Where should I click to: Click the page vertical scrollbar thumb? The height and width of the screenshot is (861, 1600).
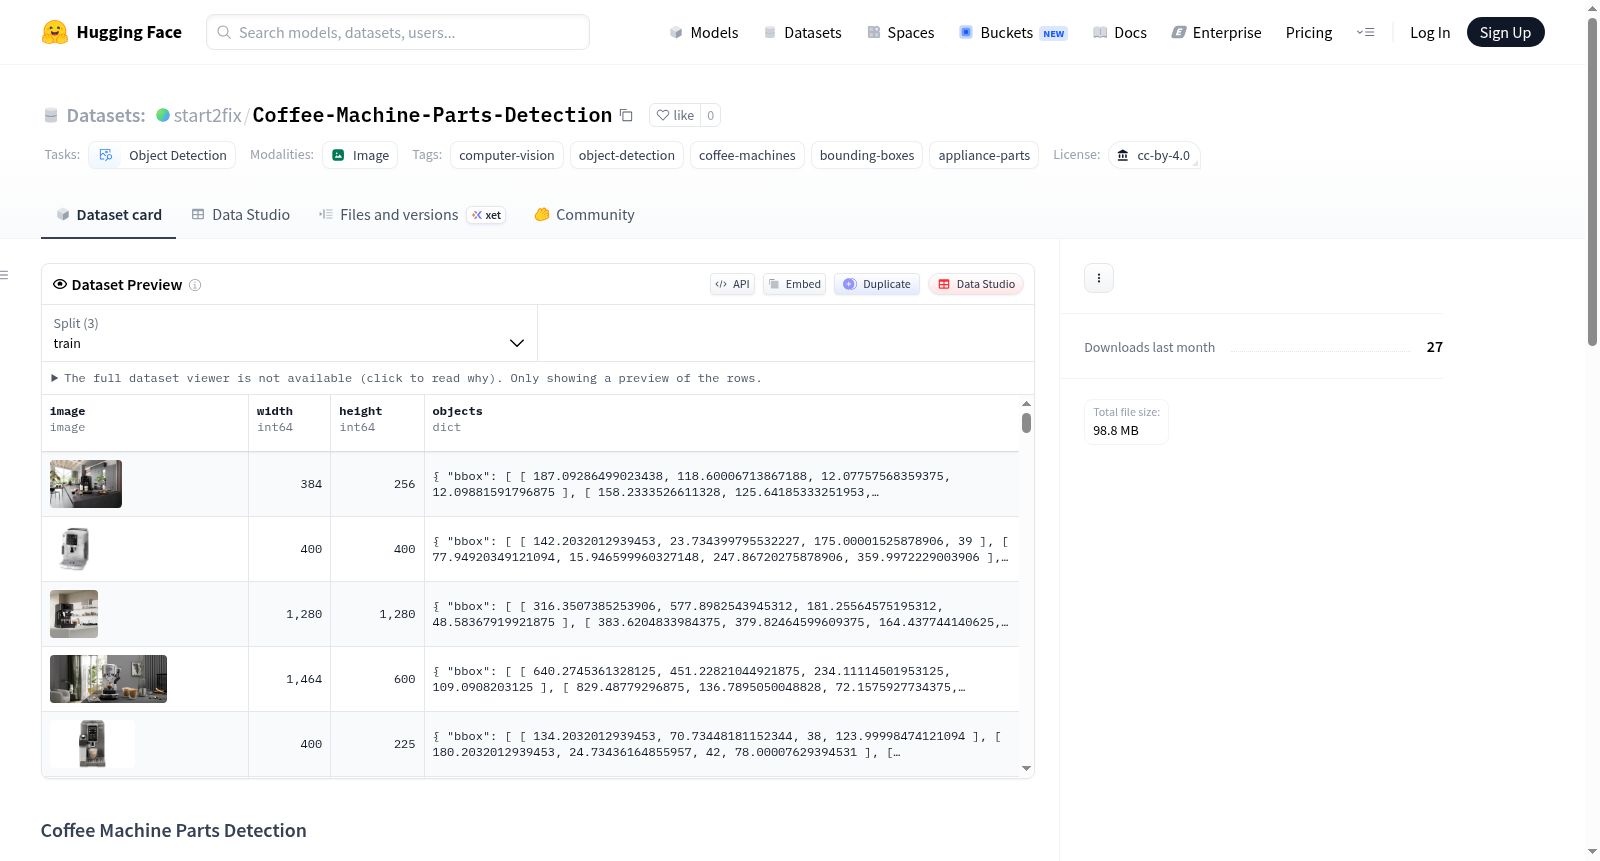1592,181
